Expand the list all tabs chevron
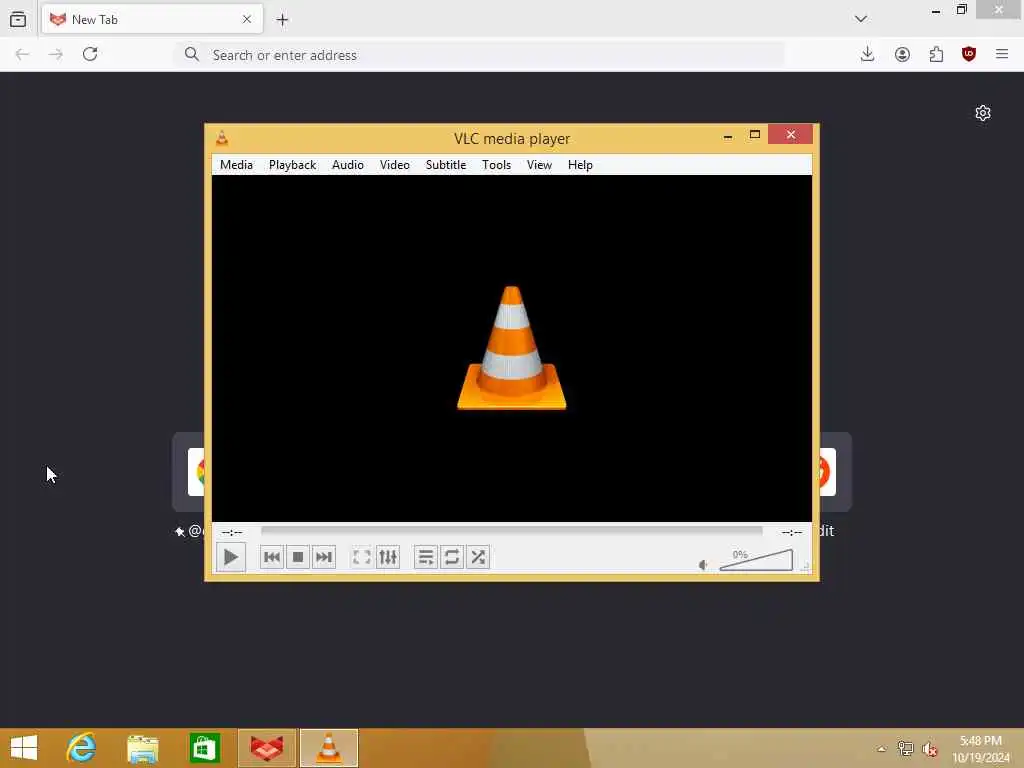This screenshot has height=768, width=1024. point(861,19)
